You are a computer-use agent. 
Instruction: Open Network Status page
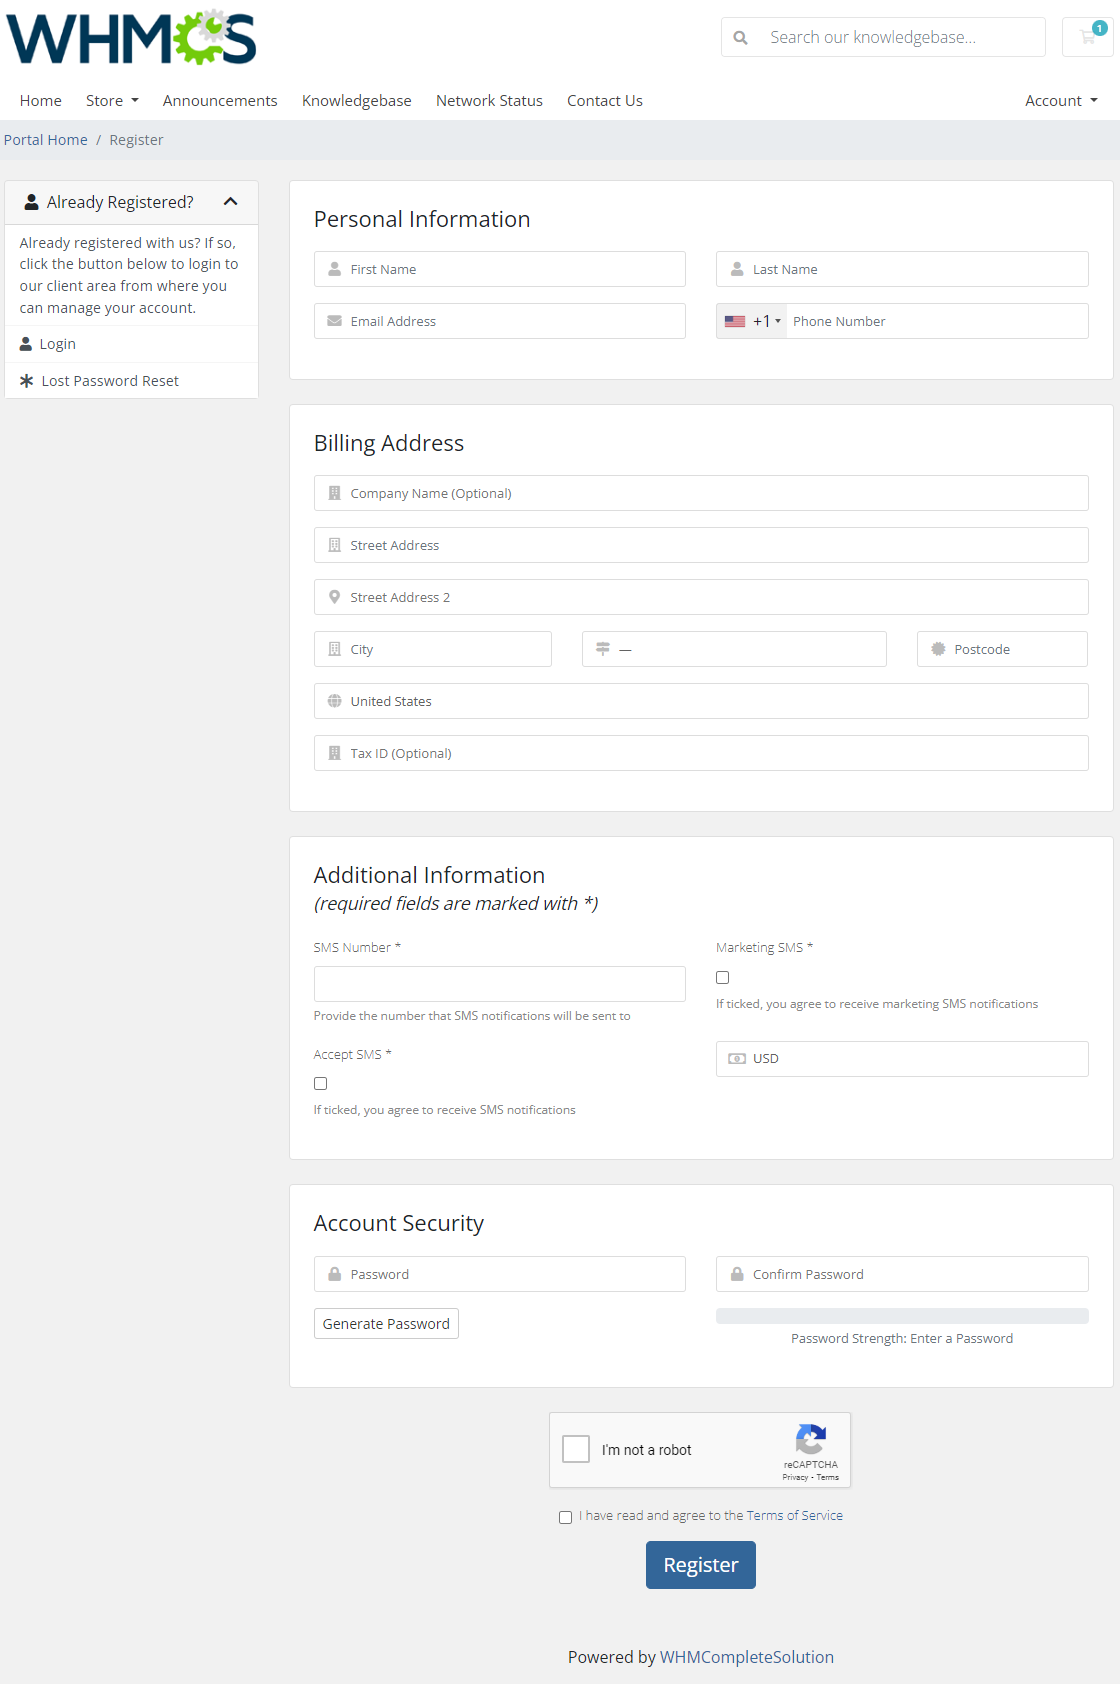pyautogui.click(x=489, y=101)
